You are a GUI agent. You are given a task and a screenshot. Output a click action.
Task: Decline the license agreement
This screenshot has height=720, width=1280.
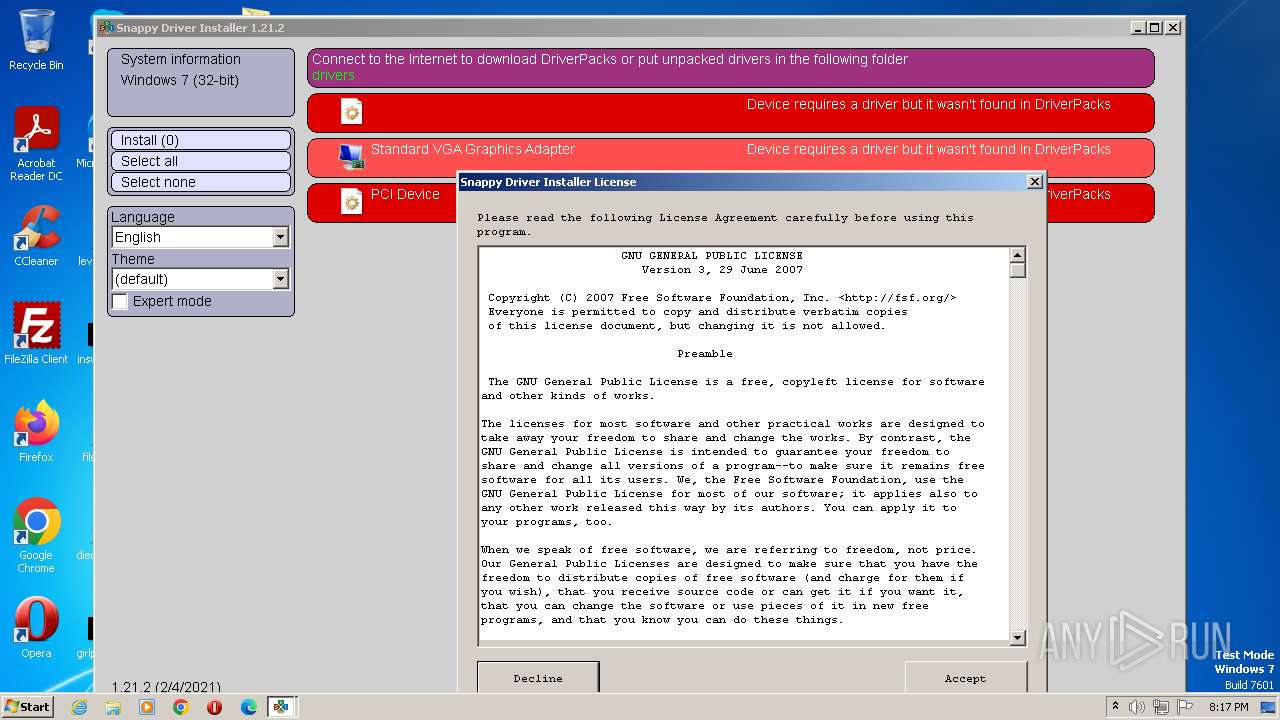pos(538,677)
